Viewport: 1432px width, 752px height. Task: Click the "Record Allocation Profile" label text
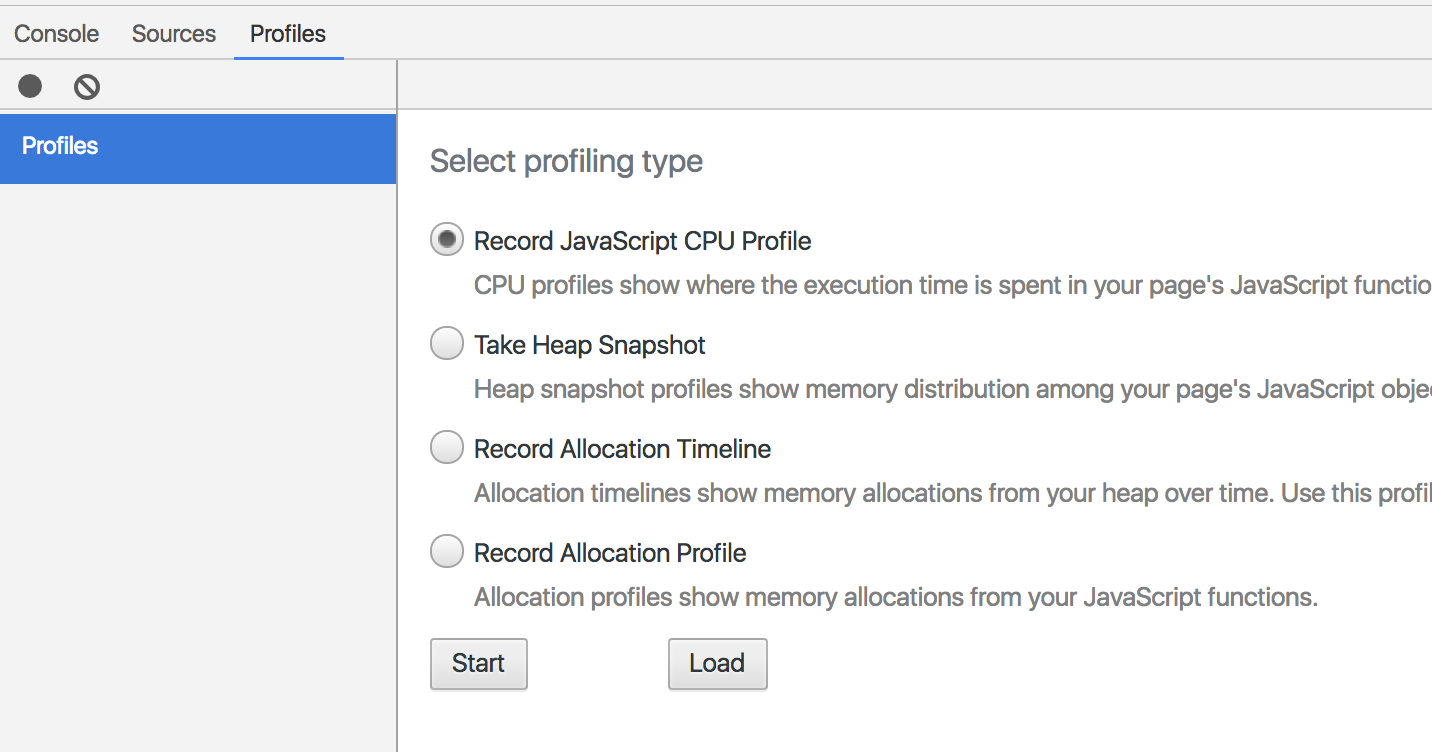click(610, 554)
